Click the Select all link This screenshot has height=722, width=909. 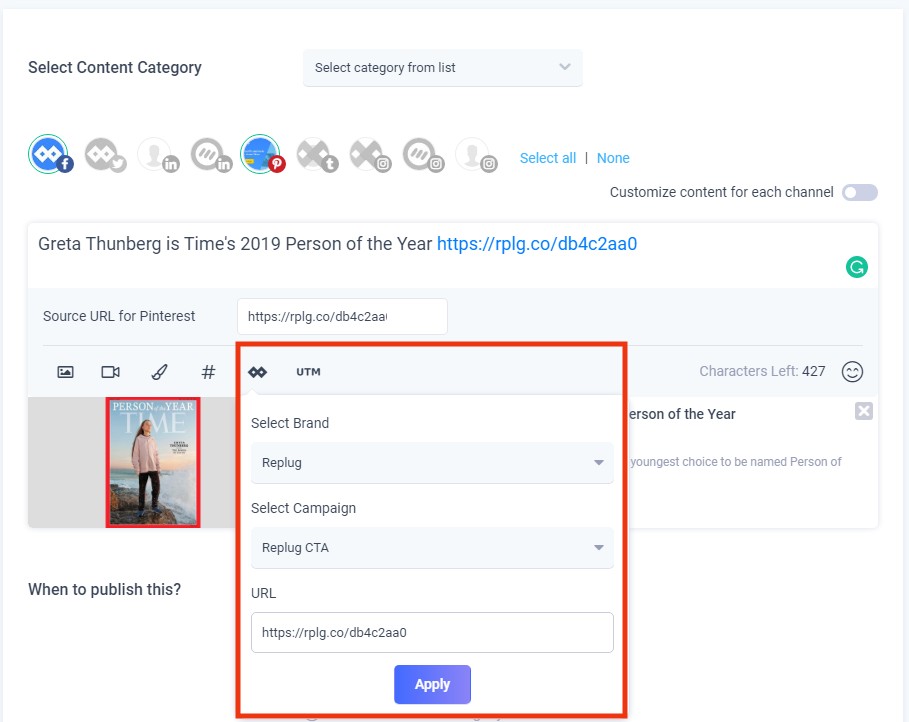tap(548, 158)
